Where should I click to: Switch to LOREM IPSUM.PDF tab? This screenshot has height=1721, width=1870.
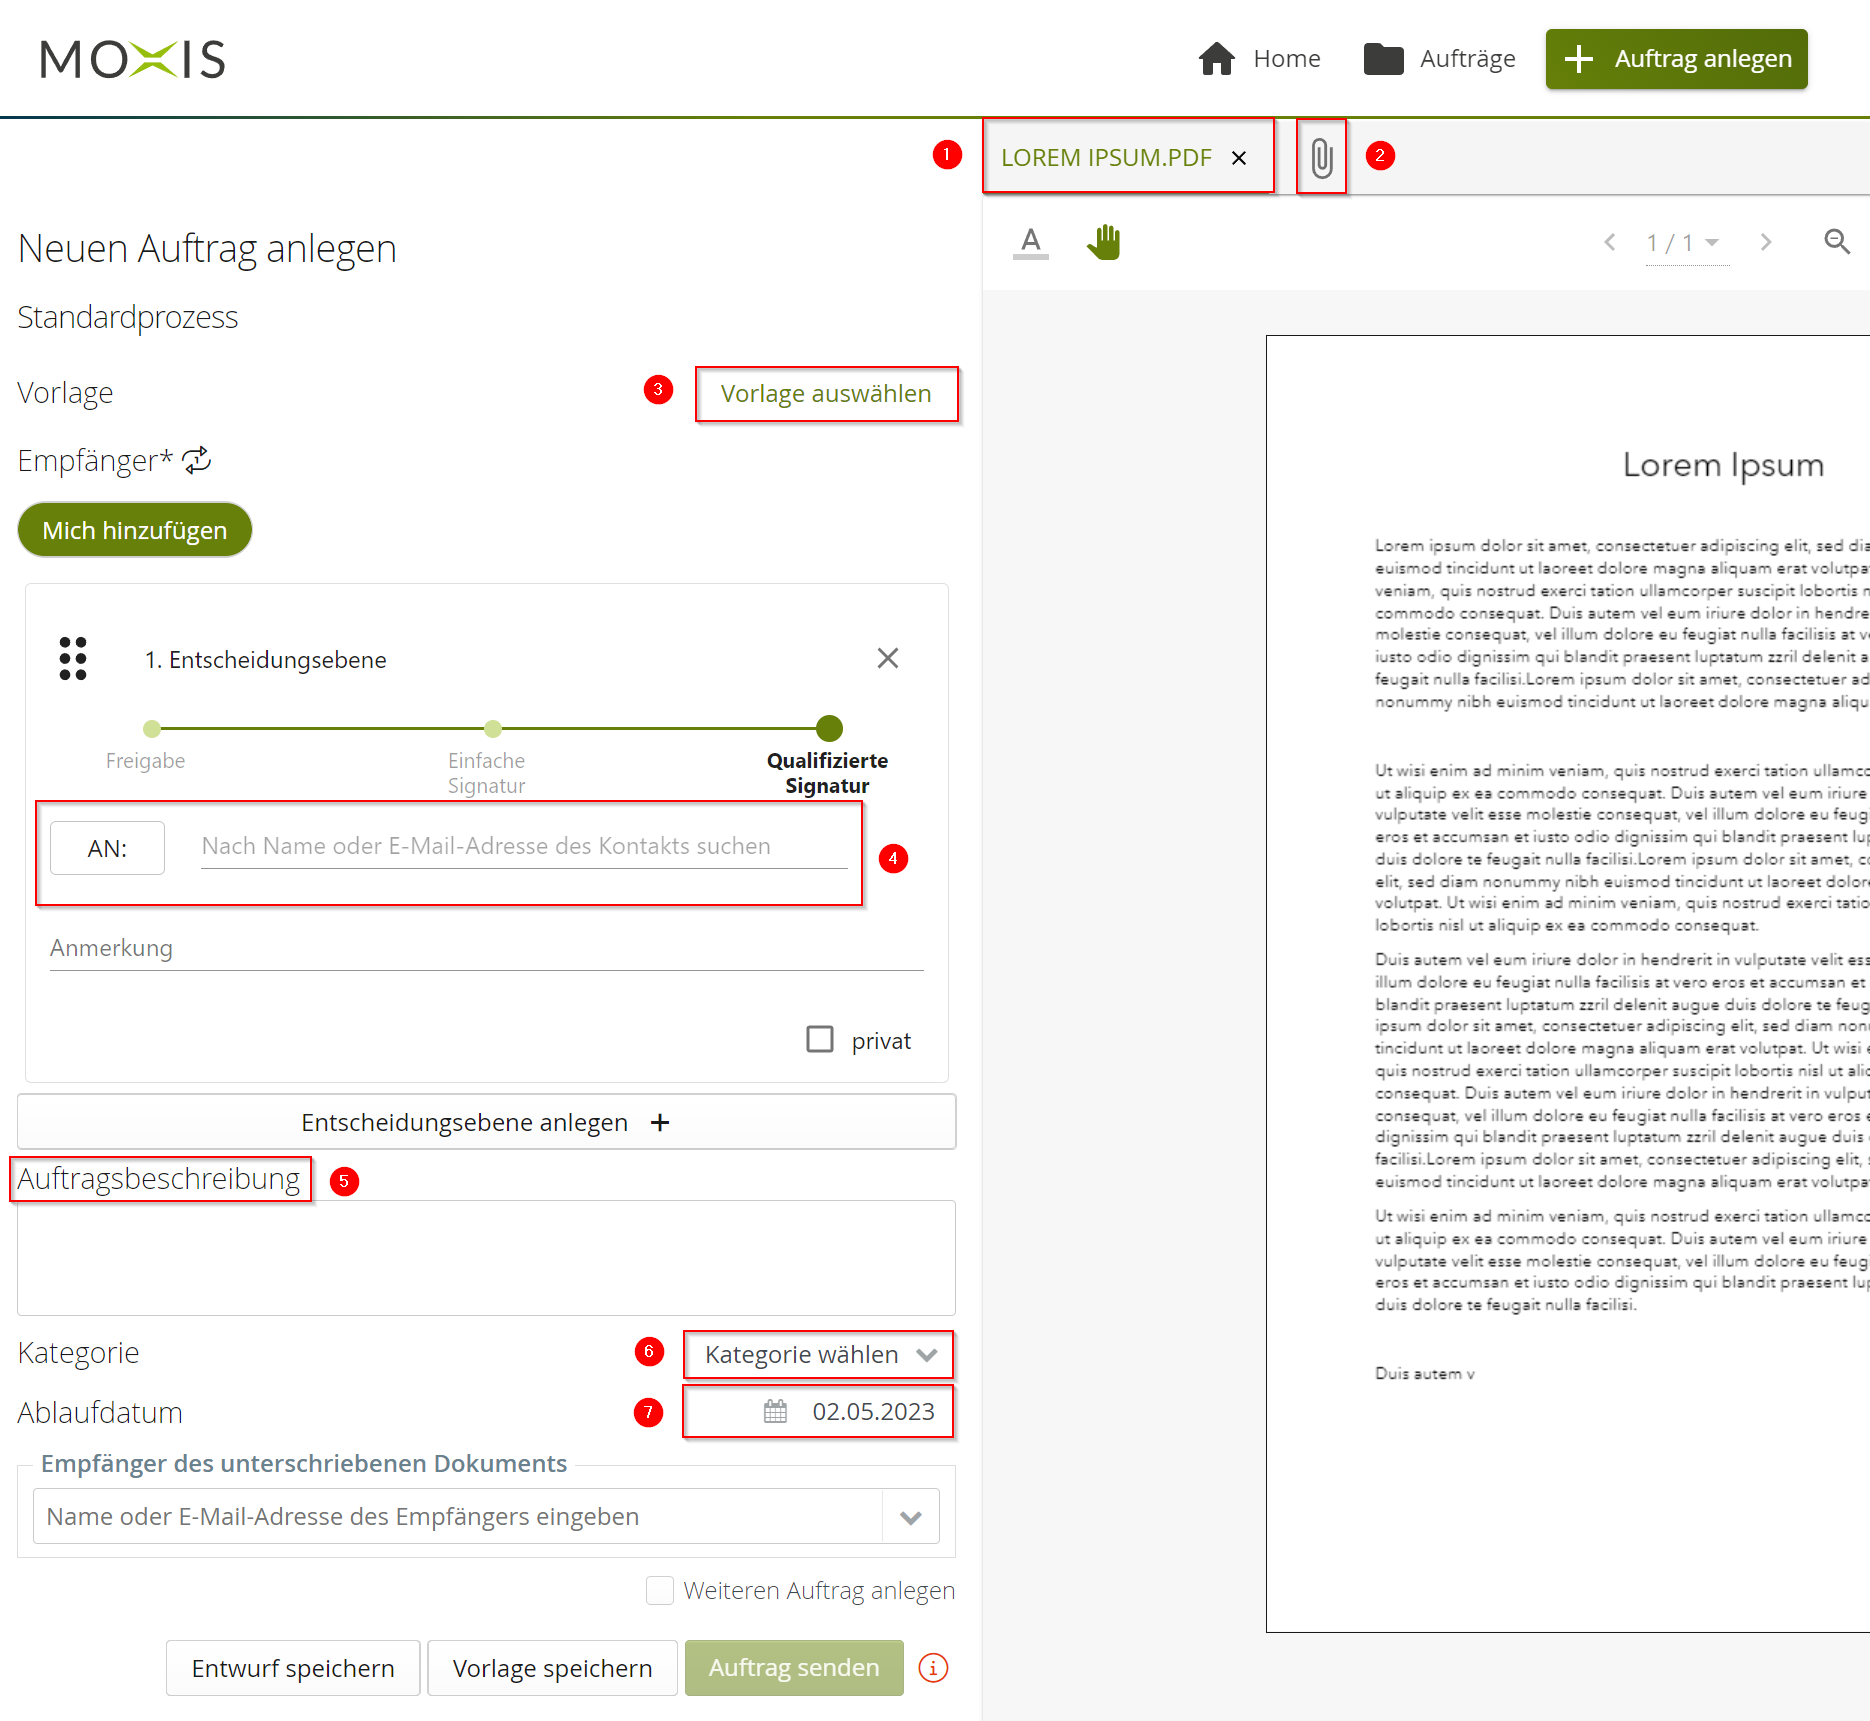[x=1105, y=158]
